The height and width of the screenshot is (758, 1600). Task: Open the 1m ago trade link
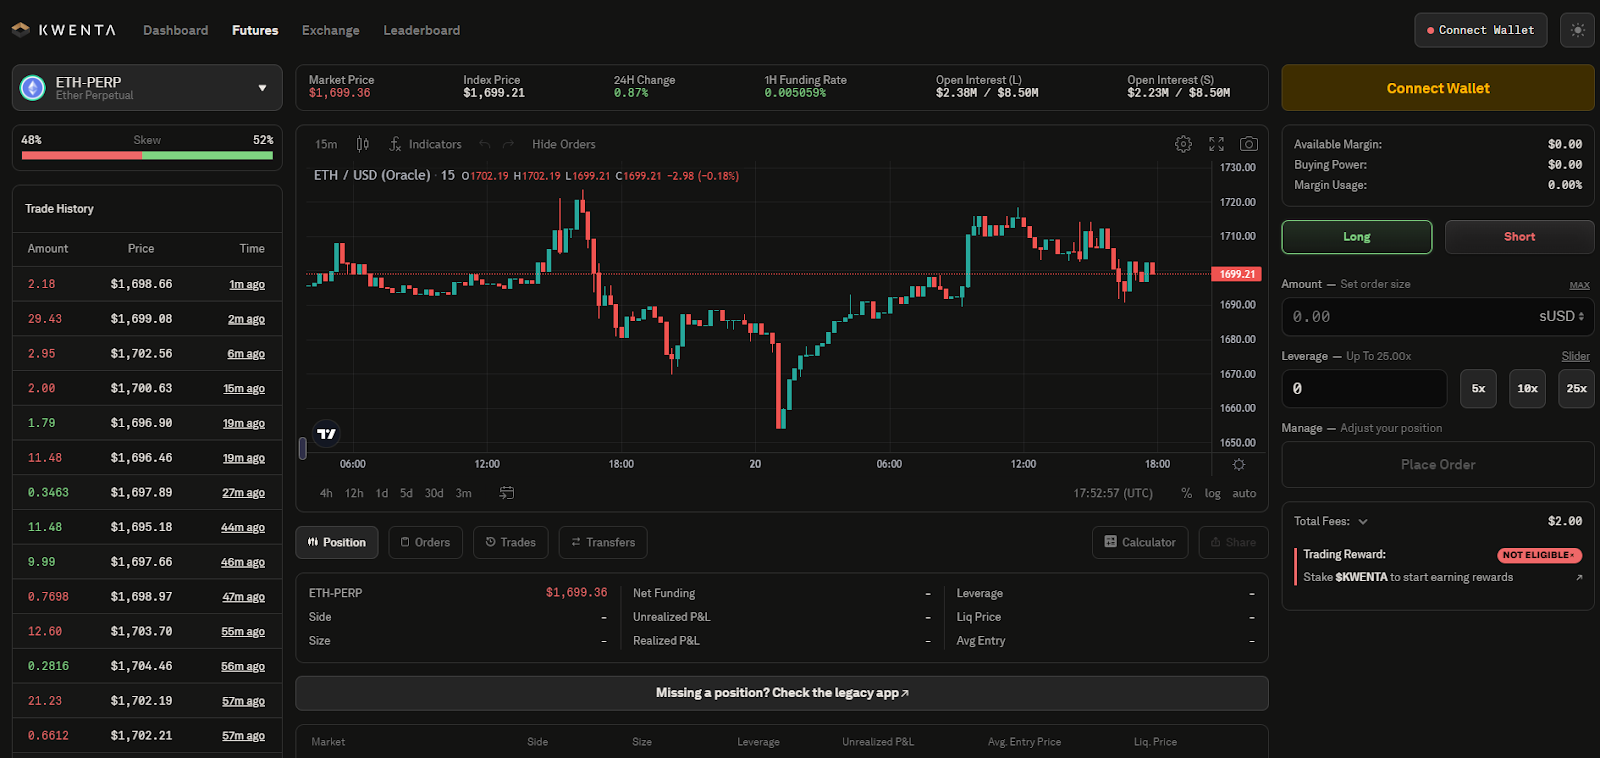(x=247, y=284)
